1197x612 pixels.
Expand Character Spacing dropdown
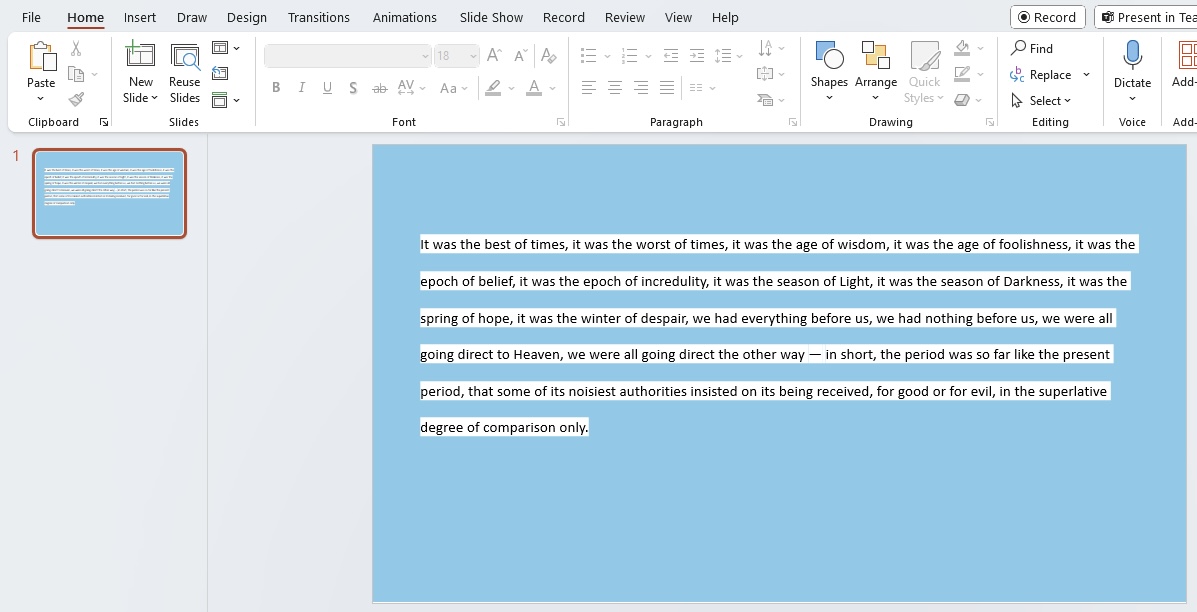pos(422,88)
